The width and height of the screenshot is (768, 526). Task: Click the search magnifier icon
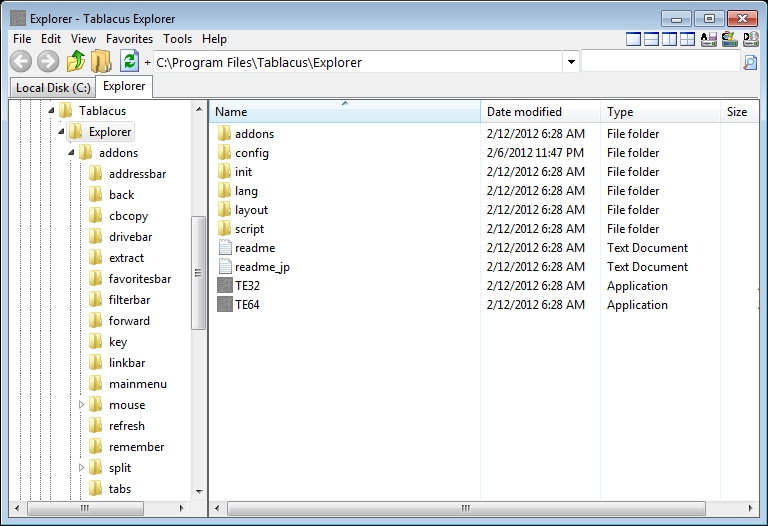[750, 62]
